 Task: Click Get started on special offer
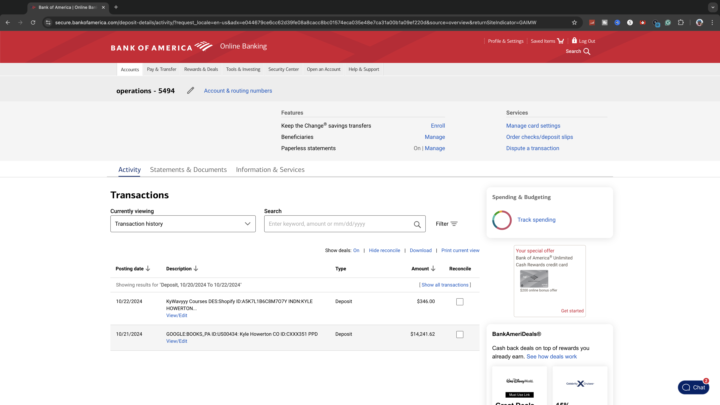pos(572,311)
